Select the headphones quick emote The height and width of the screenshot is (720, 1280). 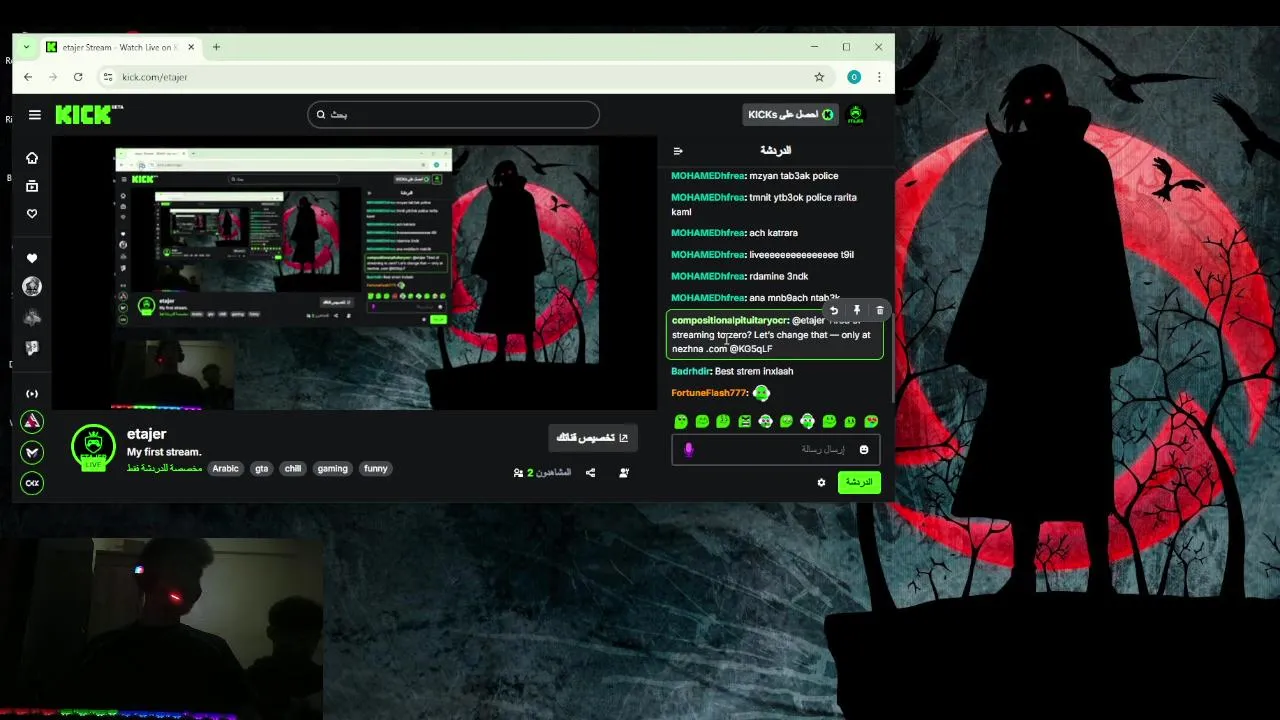807,422
